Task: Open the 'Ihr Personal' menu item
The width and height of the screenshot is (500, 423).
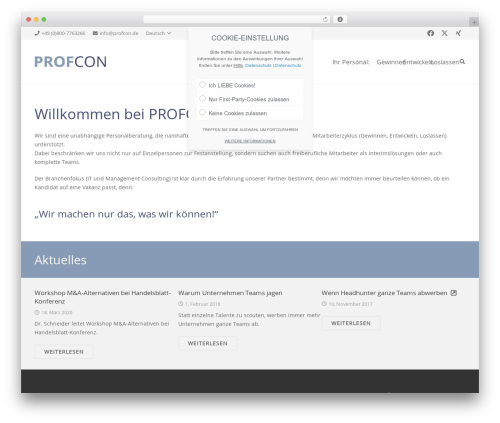Action: coord(351,62)
